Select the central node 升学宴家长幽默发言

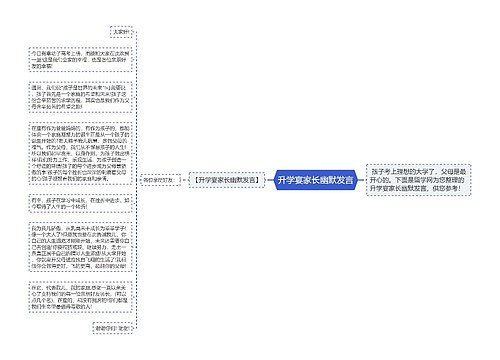315,180
